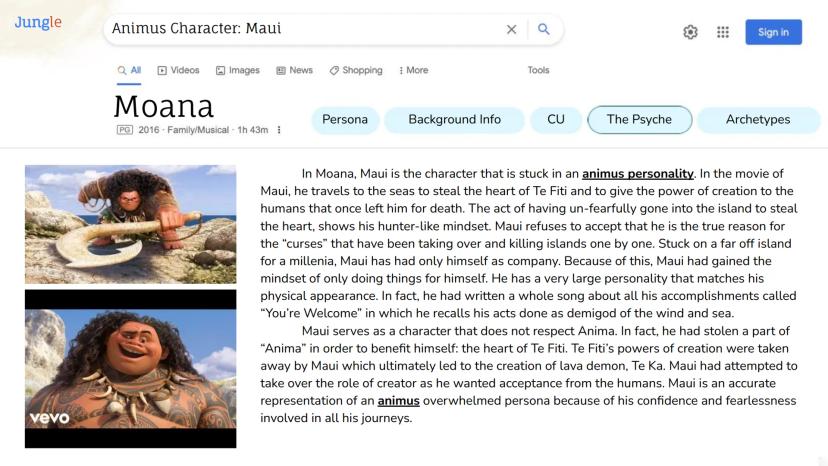Select the Background Info chip
828x466 pixels.
(454, 120)
